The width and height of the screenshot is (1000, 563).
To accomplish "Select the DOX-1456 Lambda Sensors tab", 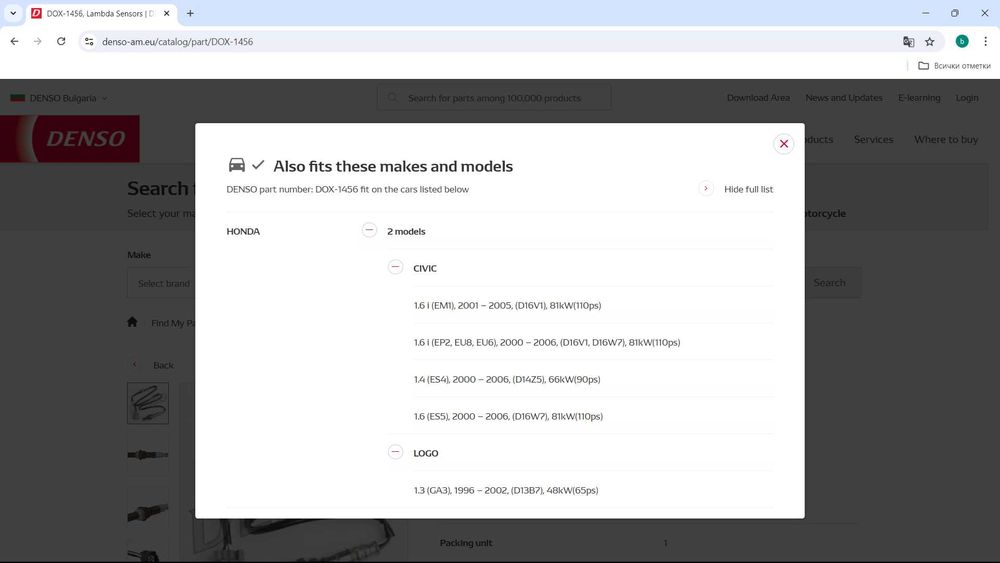I will [100, 13].
